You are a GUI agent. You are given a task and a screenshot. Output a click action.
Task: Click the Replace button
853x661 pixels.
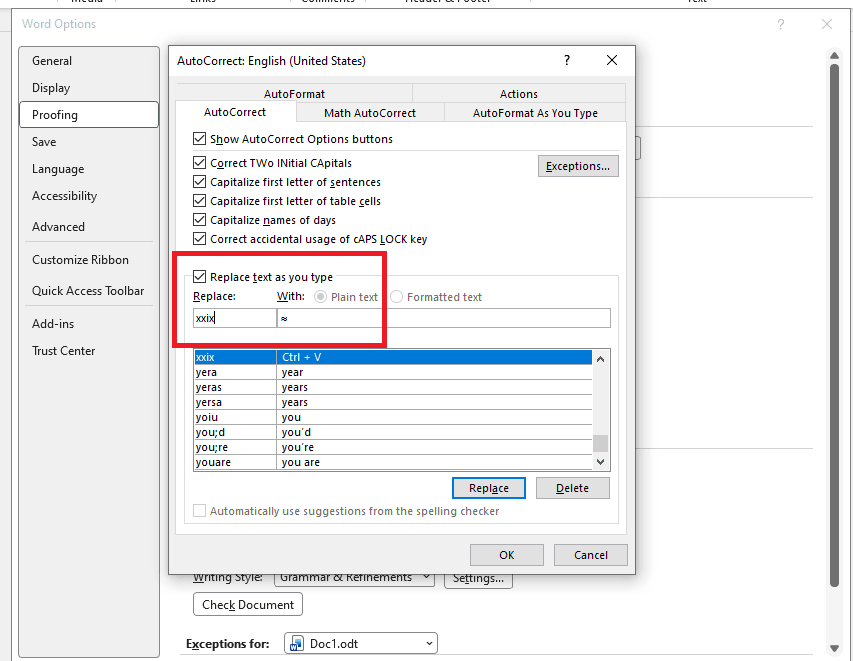(489, 488)
